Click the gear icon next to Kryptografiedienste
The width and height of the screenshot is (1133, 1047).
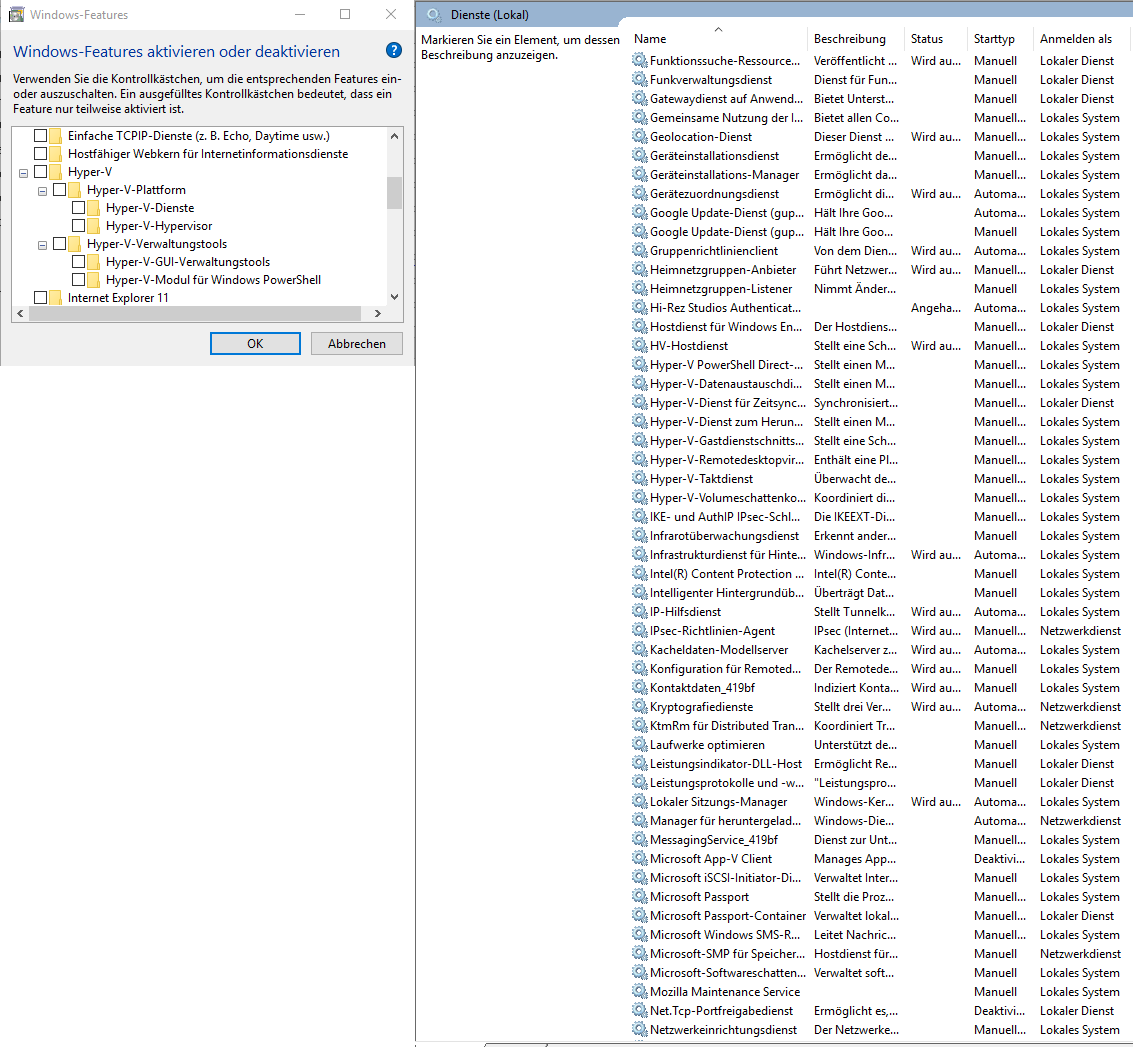click(x=639, y=706)
